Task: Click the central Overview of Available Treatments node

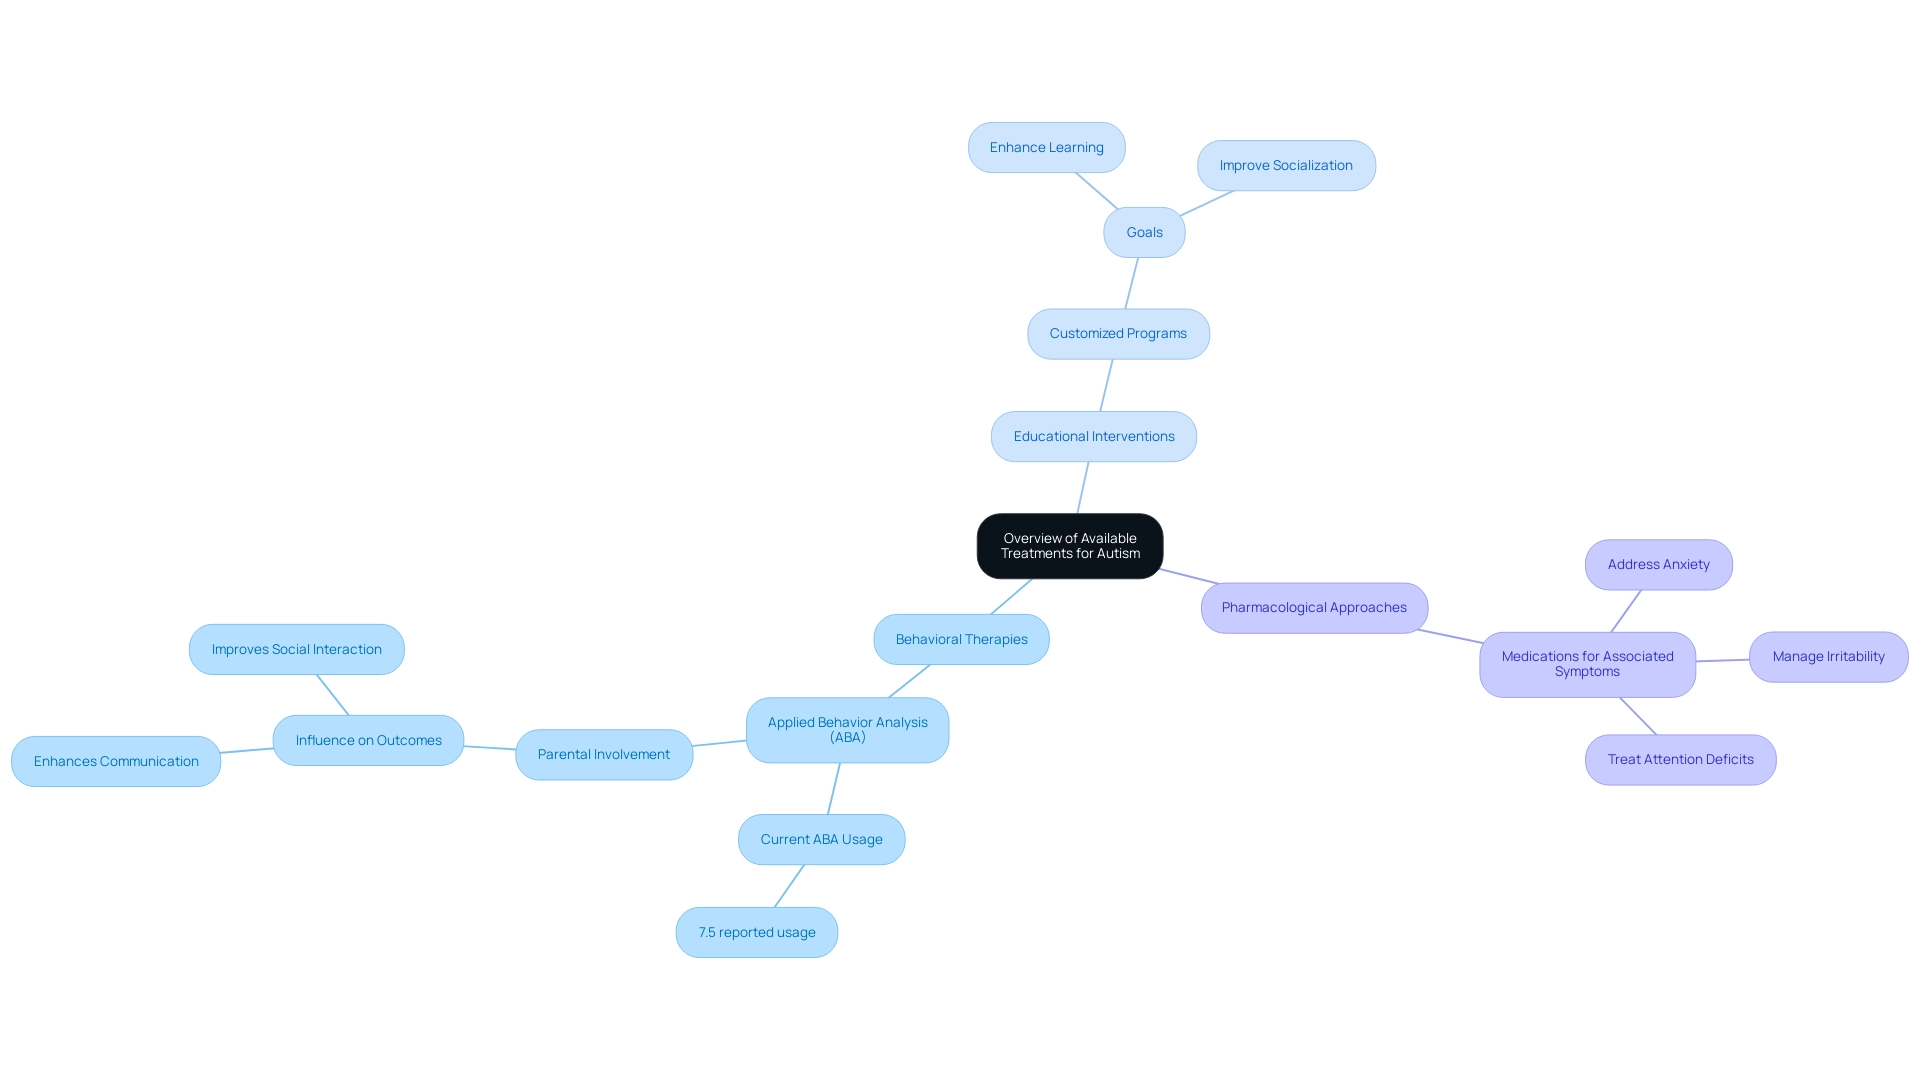Action: point(1069,546)
